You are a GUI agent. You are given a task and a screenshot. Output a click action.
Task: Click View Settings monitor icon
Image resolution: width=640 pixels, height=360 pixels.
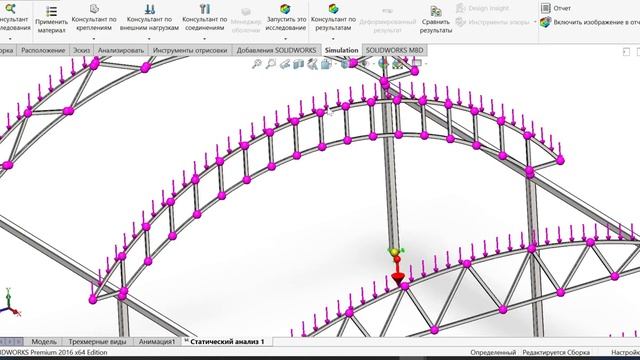click(x=416, y=63)
